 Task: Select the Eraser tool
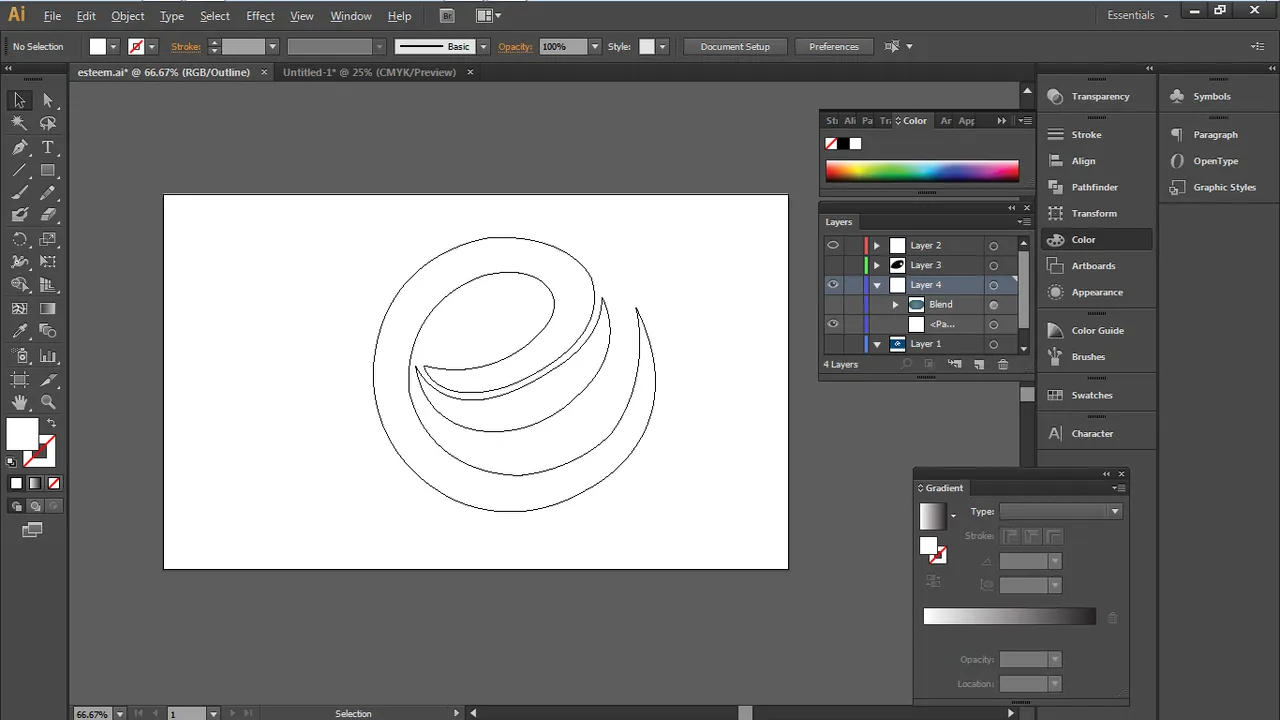pyautogui.click(x=48, y=215)
